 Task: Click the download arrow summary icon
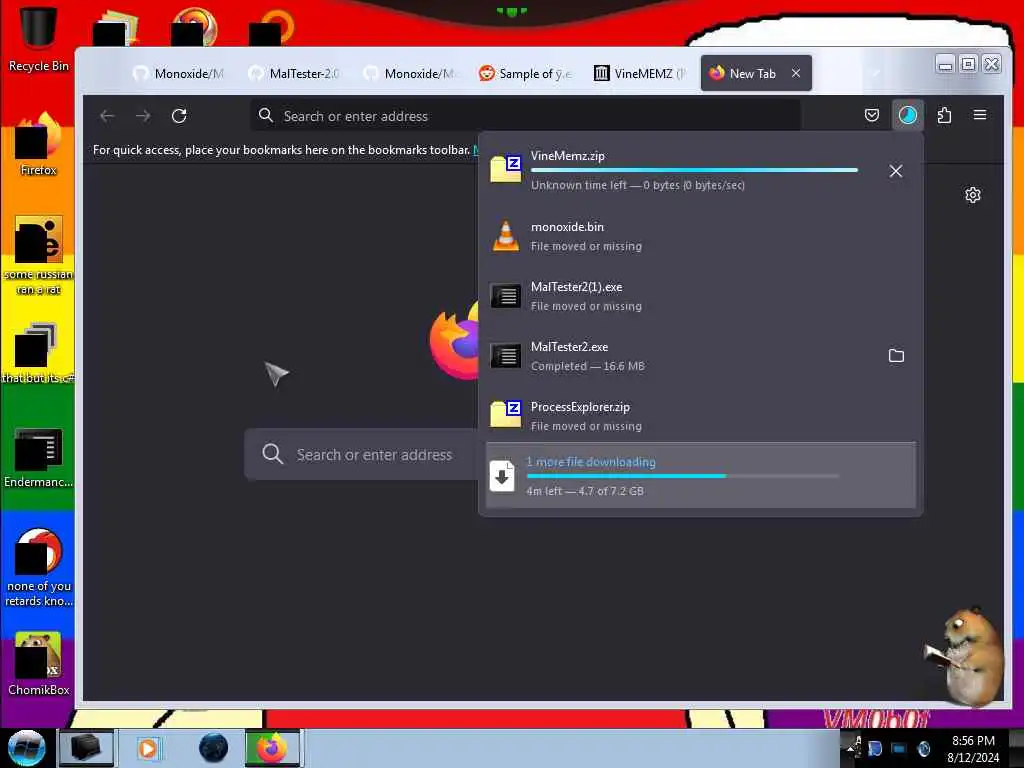pyautogui.click(x=502, y=476)
